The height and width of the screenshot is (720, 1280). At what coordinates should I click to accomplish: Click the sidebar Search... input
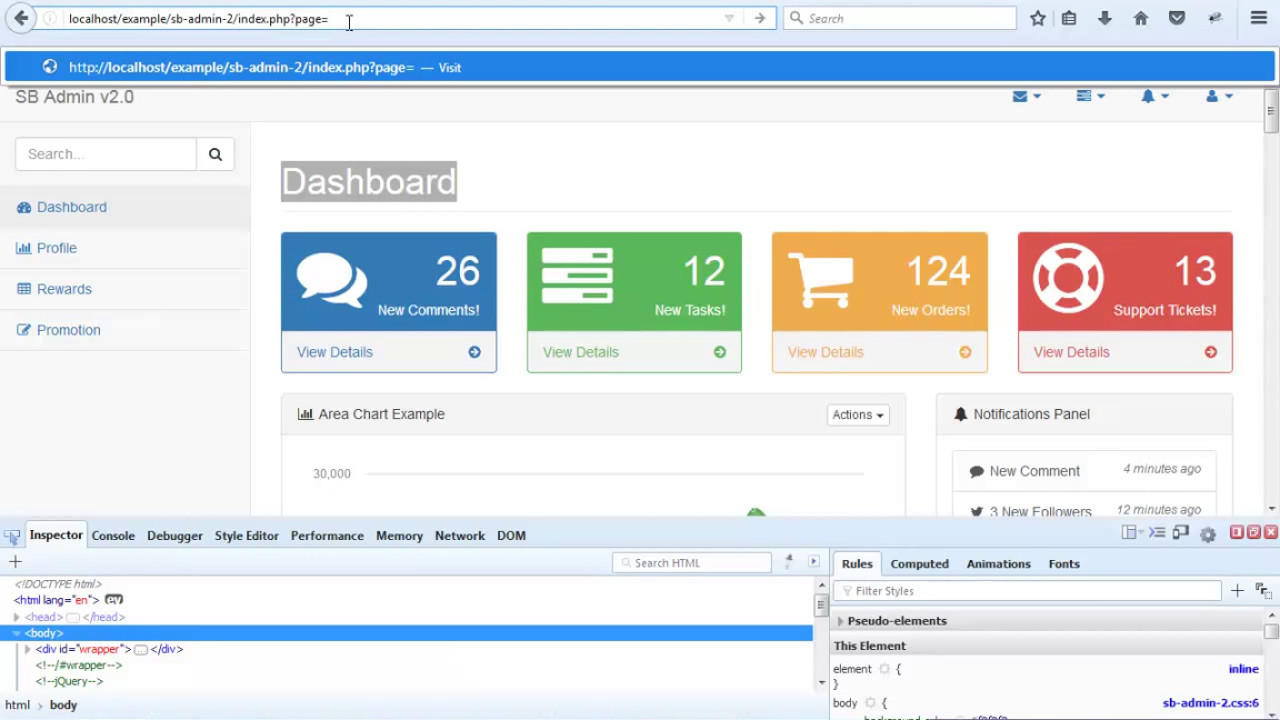point(106,154)
